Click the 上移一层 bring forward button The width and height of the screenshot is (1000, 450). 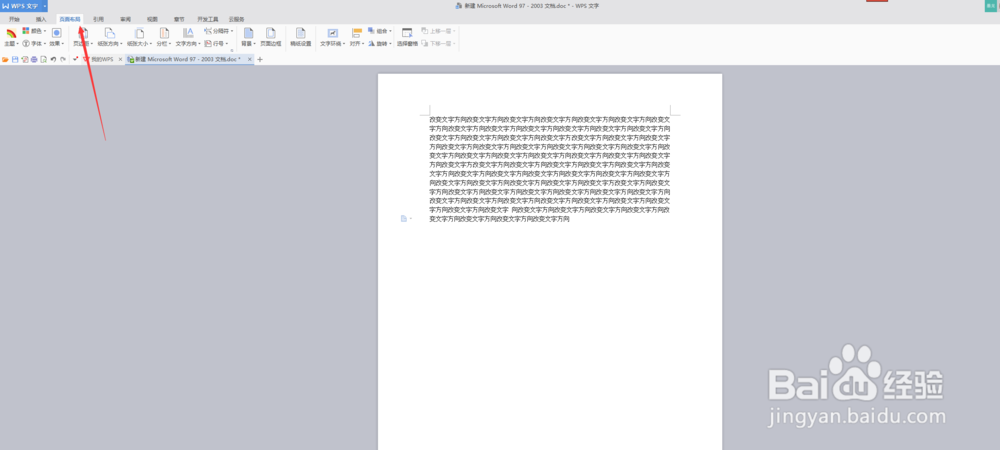[438, 31]
